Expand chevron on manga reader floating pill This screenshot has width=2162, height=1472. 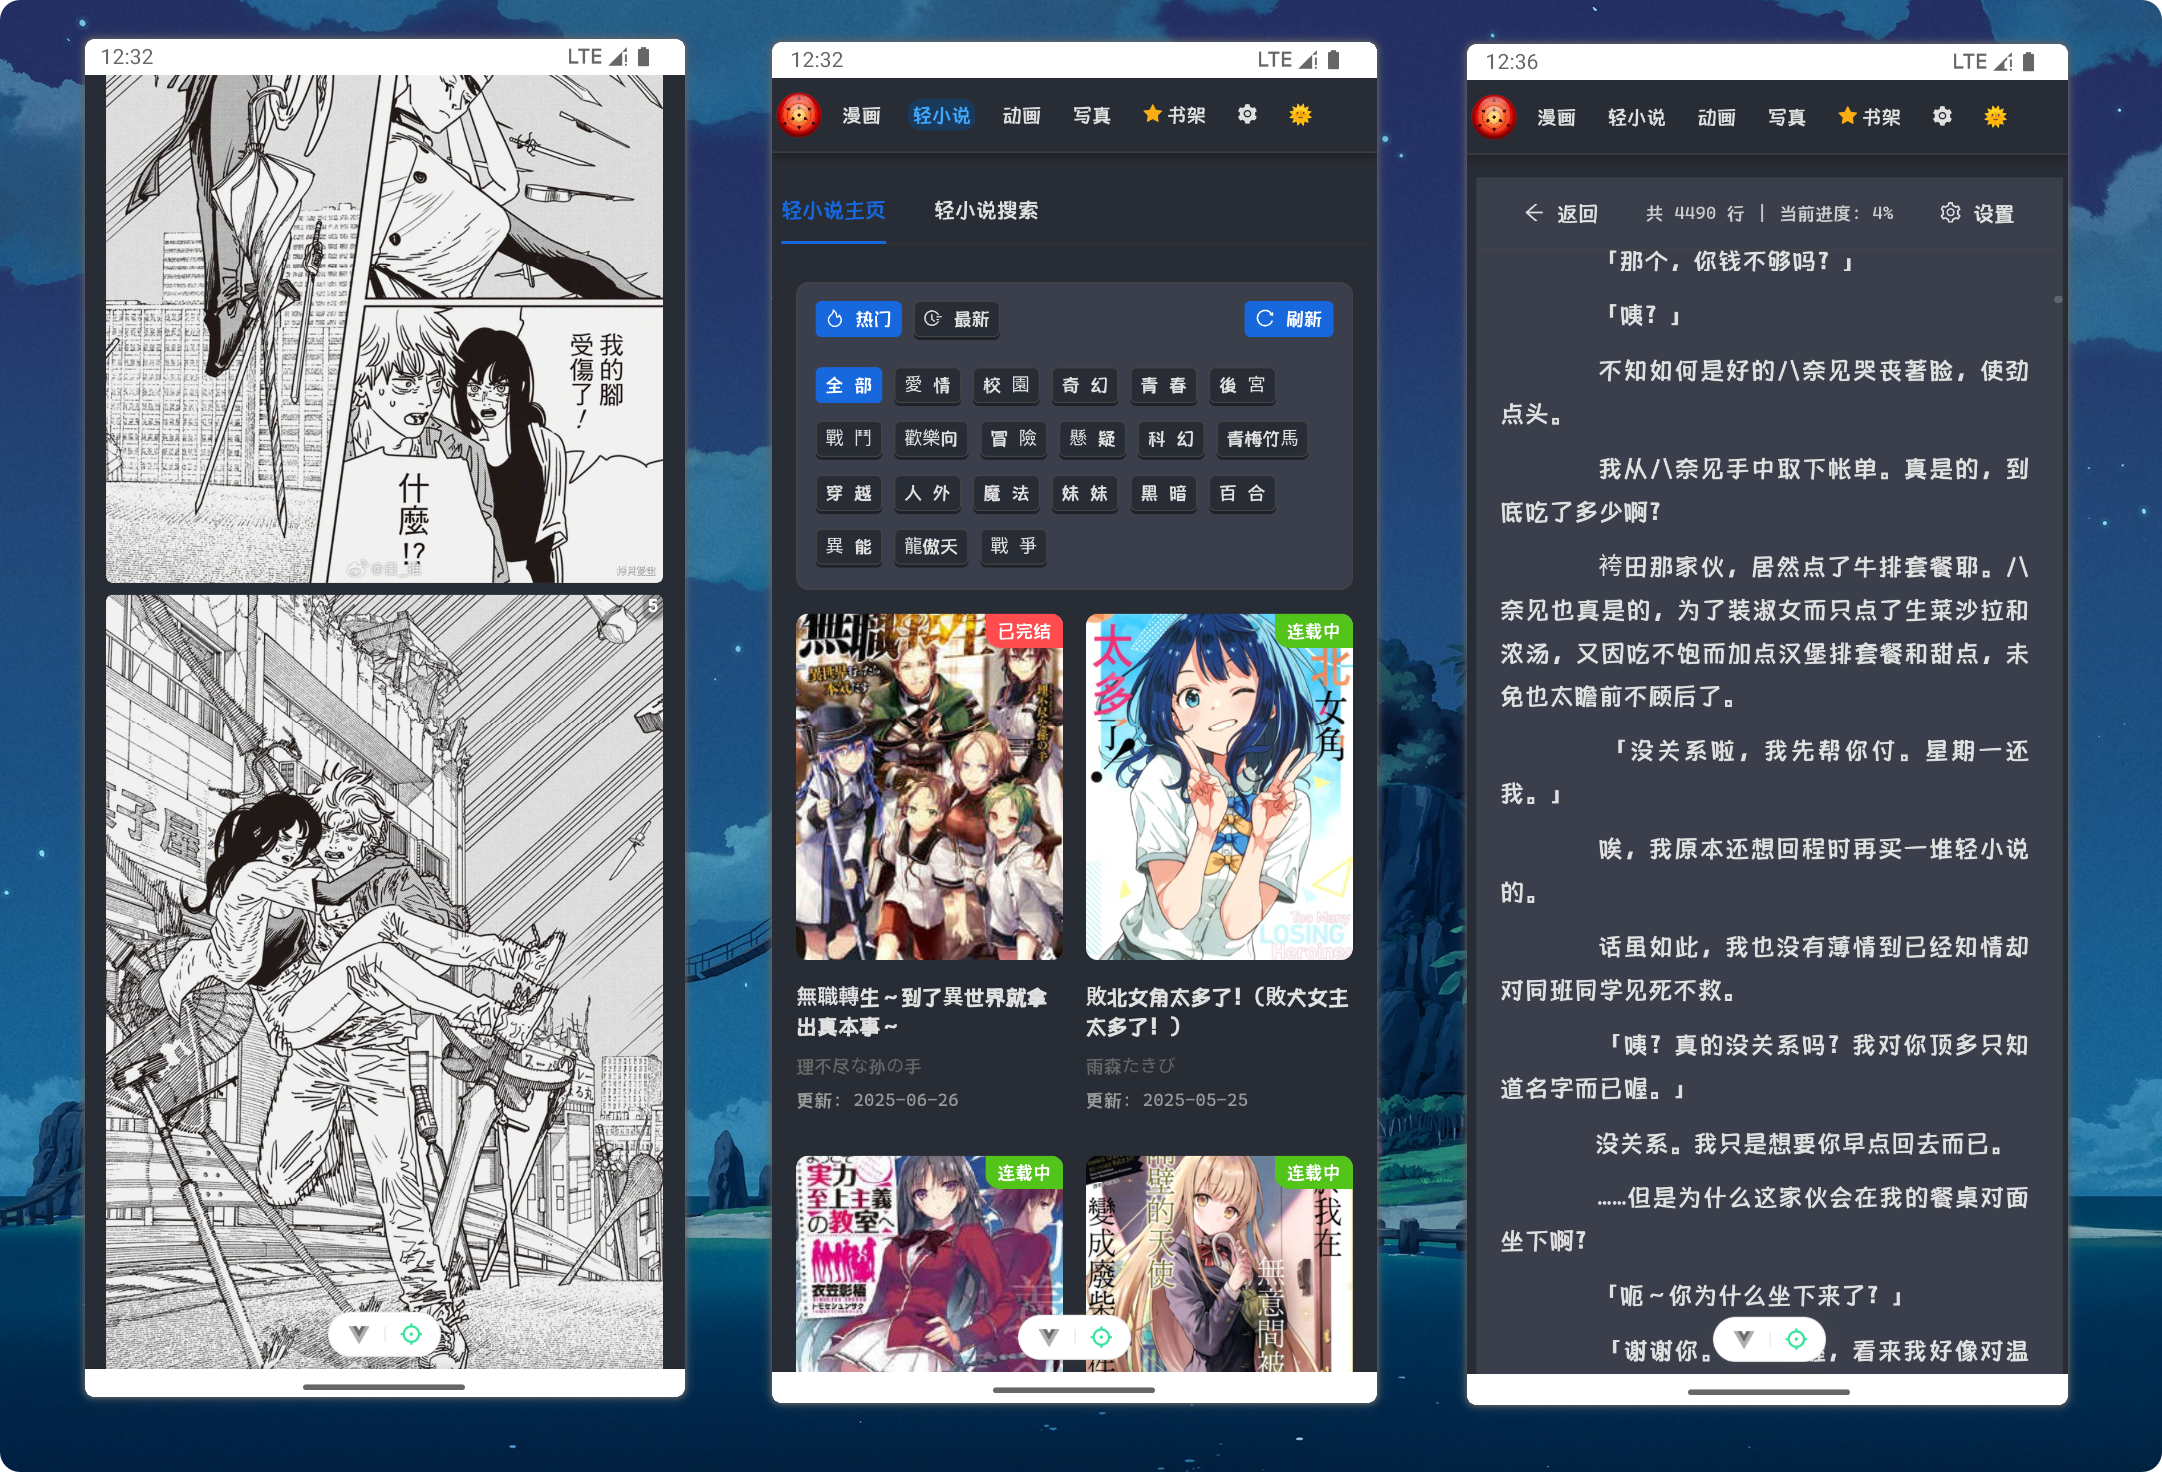click(x=359, y=1334)
